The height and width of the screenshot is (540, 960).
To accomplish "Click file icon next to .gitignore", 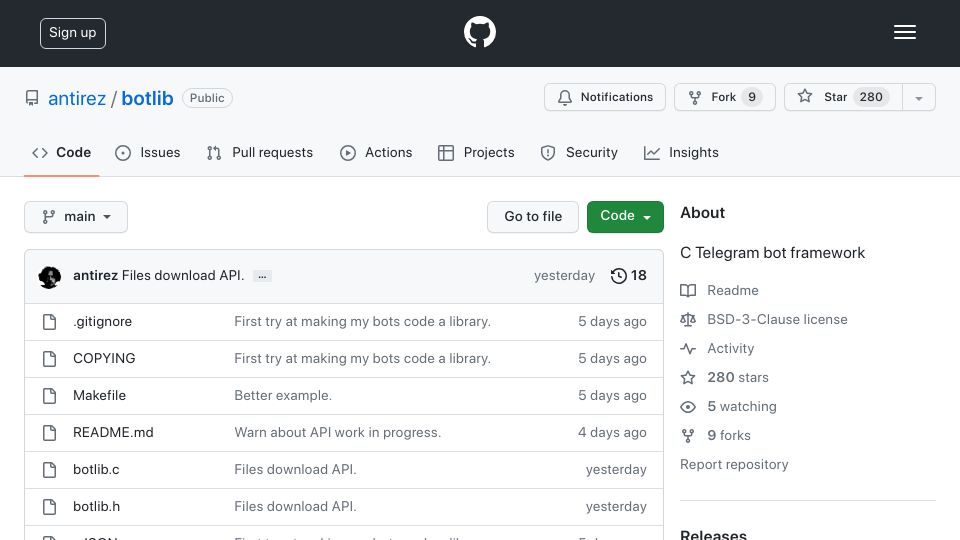I will (x=50, y=322).
